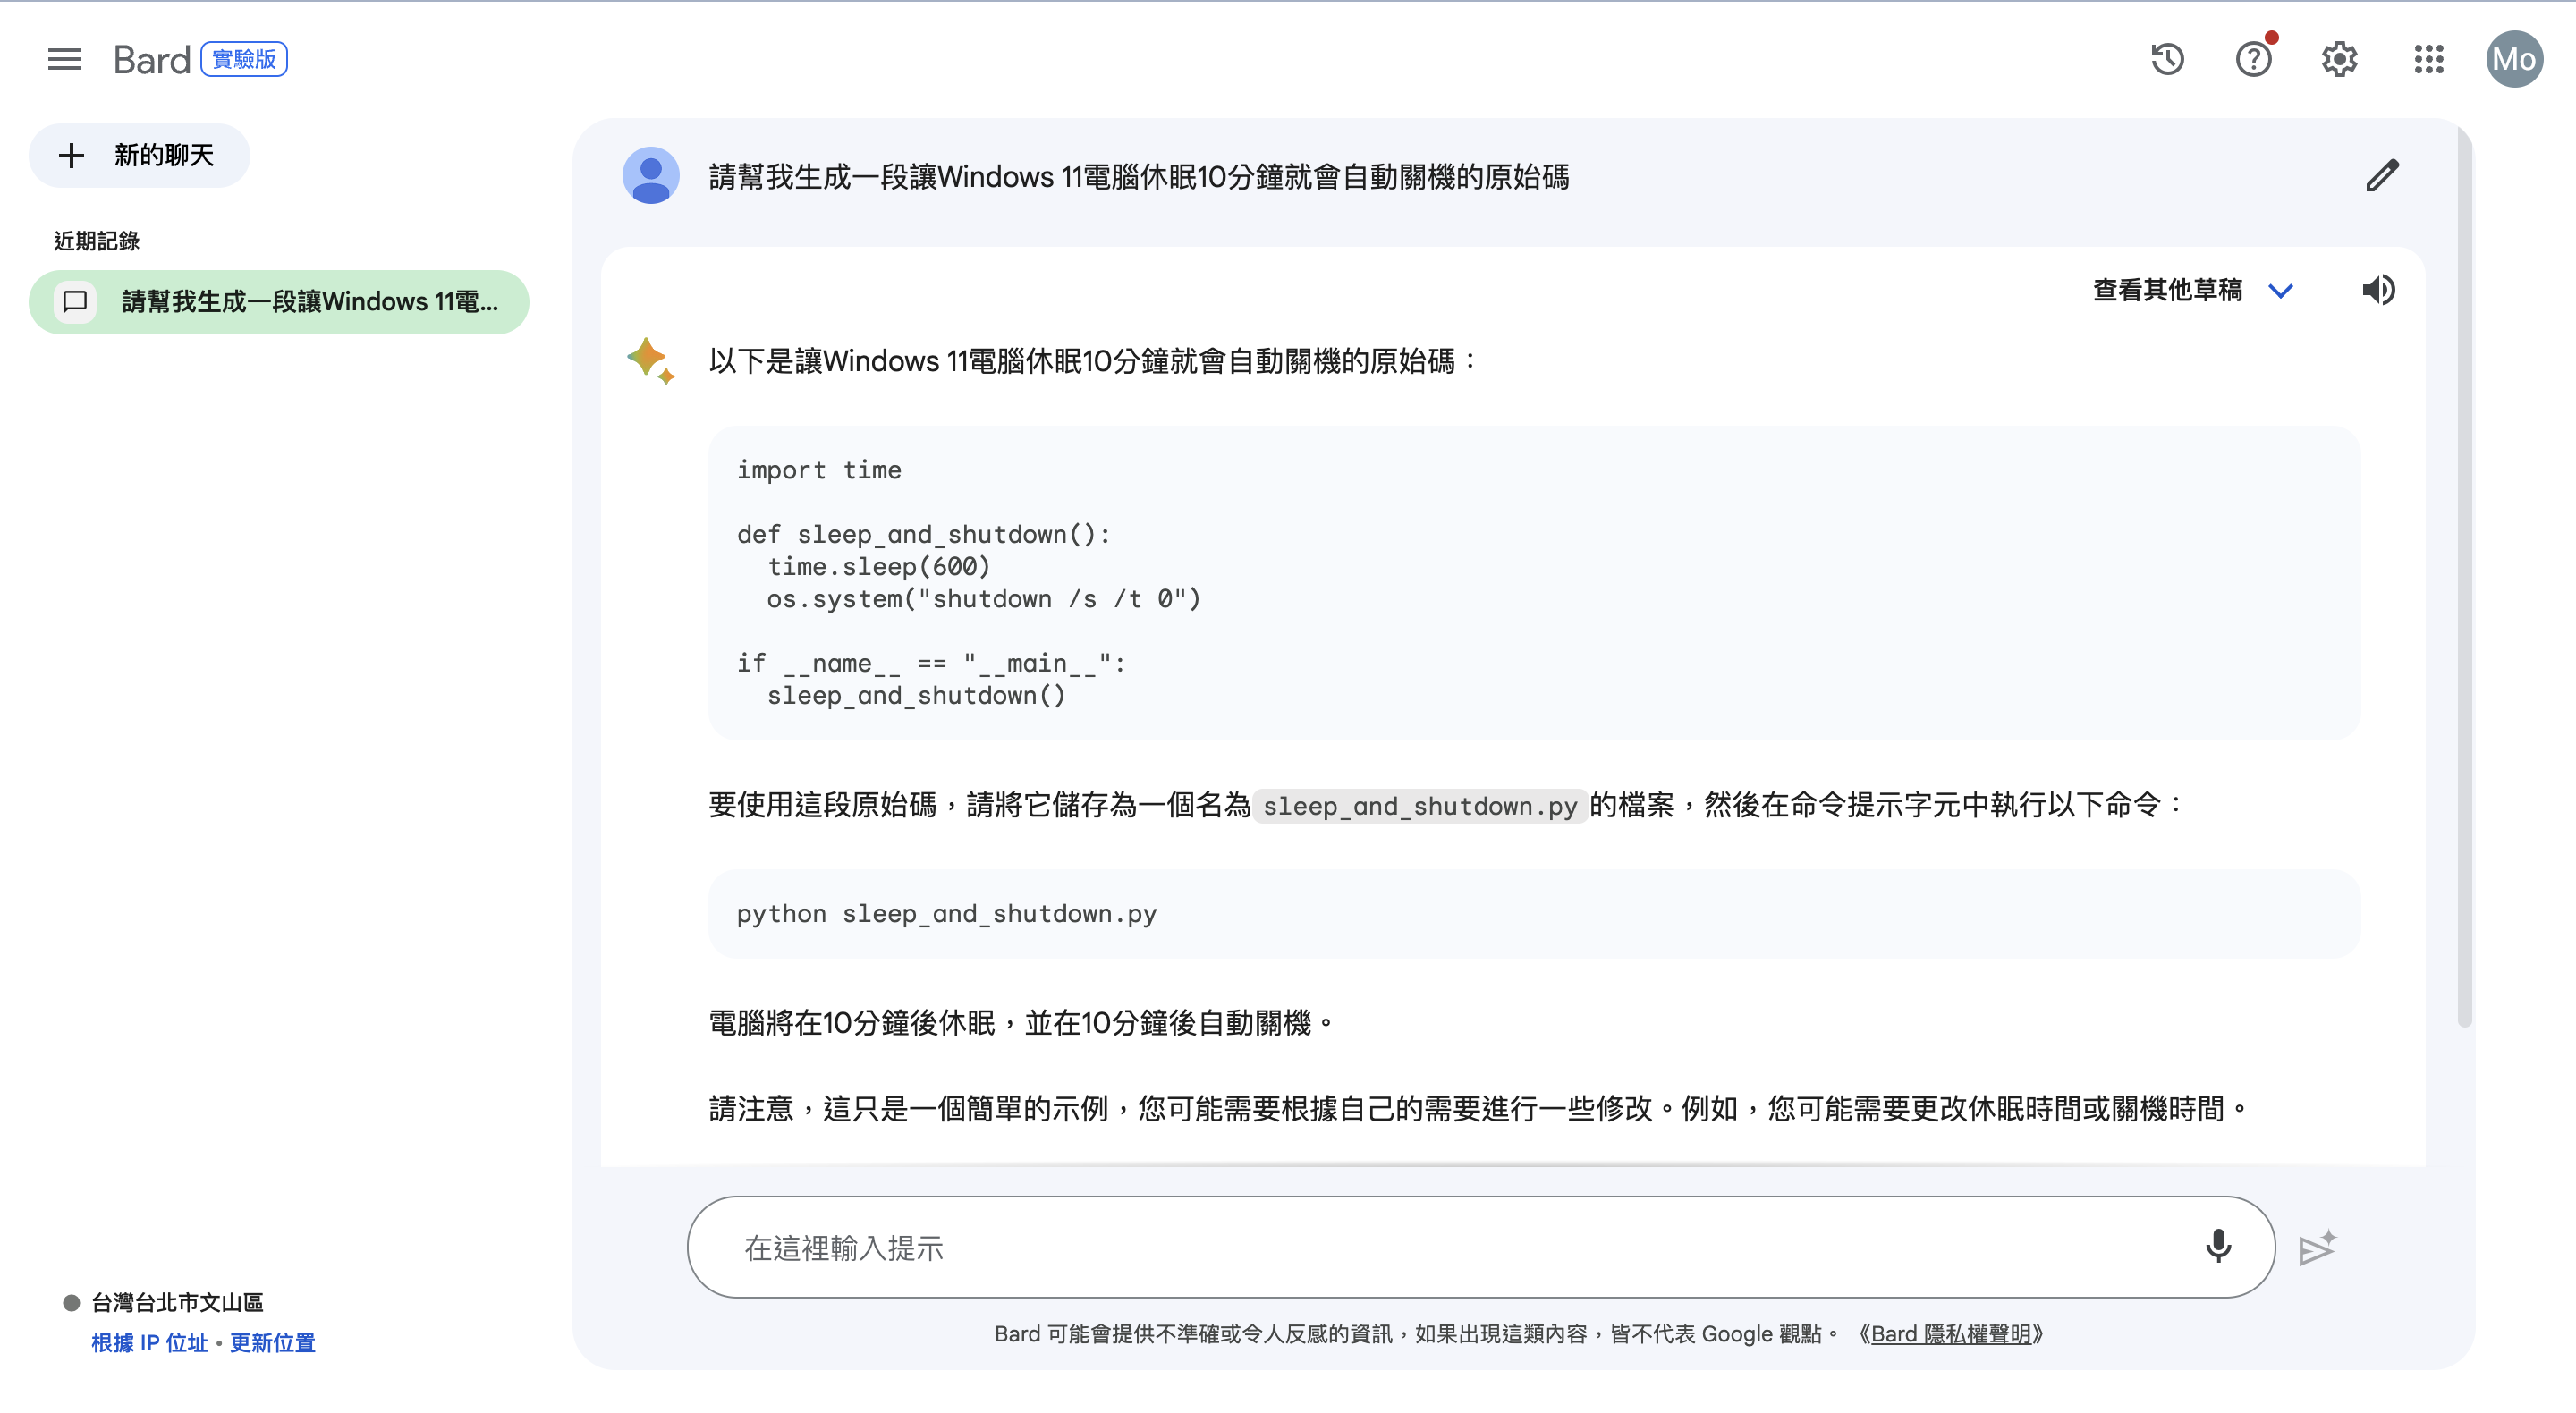Open the Google apps grid
This screenshot has height=1413, width=2576.
coord(2428,59)
